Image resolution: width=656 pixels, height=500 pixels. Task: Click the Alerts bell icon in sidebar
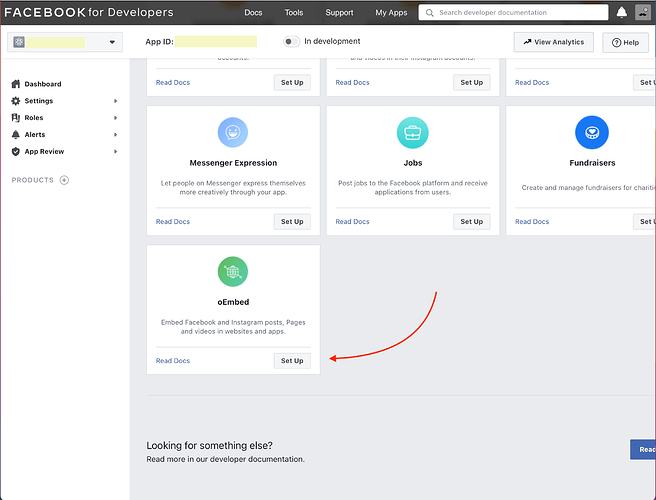(15, 134)
